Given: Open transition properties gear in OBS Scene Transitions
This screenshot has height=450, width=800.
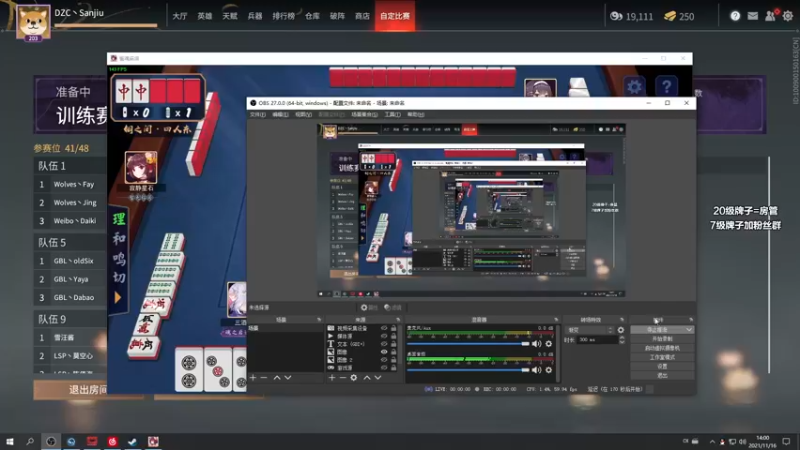Looking at the screenshot, I should tap(621, 330).
